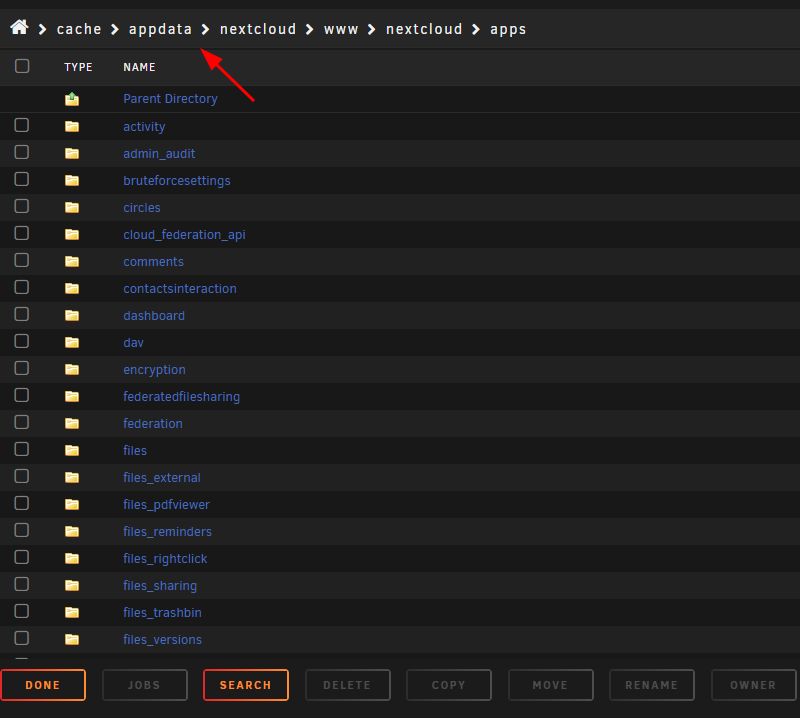Check the box for admin_audit folder
800x718 pixels.
(21, 152)
